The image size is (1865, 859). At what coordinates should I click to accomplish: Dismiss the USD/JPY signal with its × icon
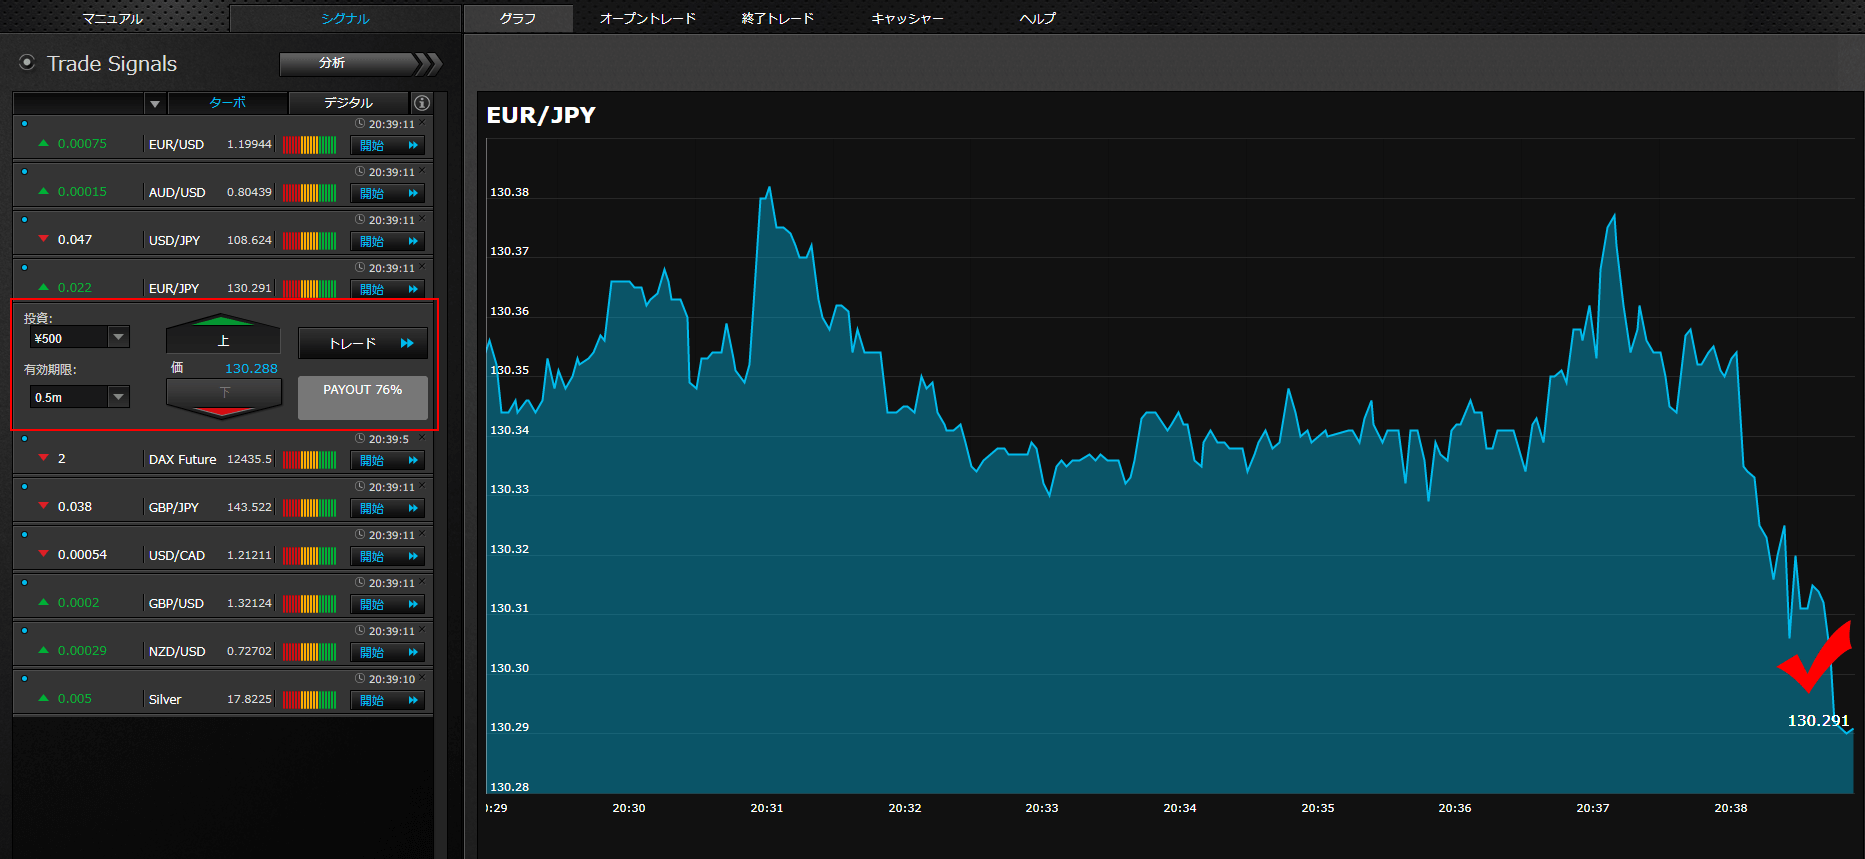(x=422, y=219)
